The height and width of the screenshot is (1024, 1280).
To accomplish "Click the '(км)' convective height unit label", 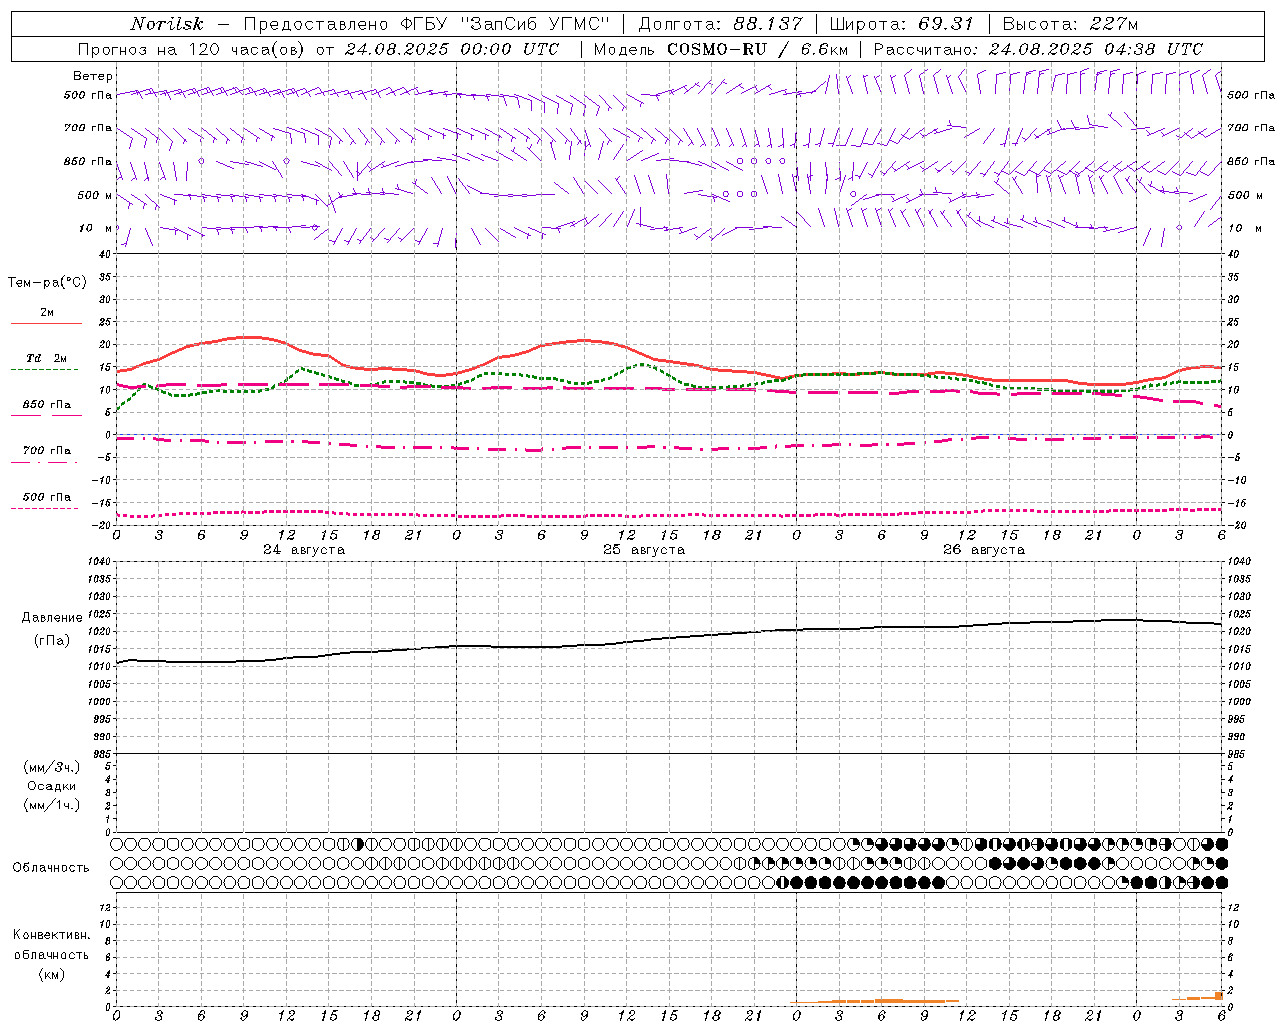I will [x=51, y=974].
